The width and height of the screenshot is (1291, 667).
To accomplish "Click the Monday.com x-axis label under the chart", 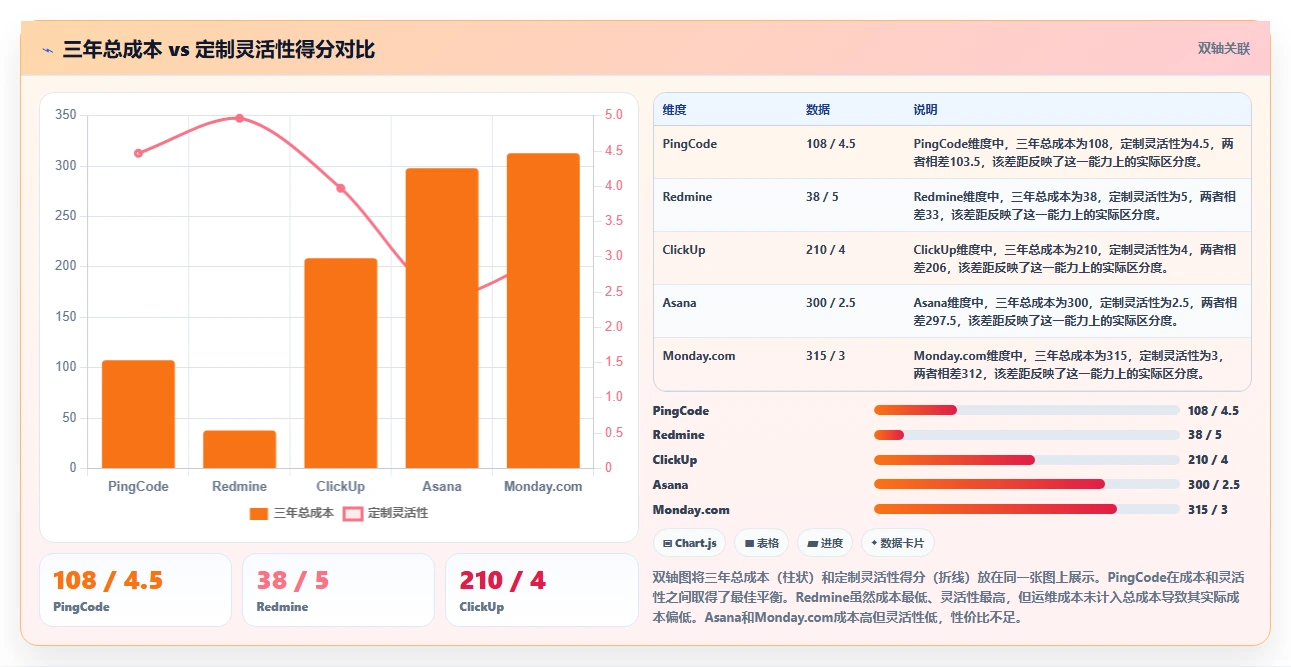I will click(x=543, y=486).
